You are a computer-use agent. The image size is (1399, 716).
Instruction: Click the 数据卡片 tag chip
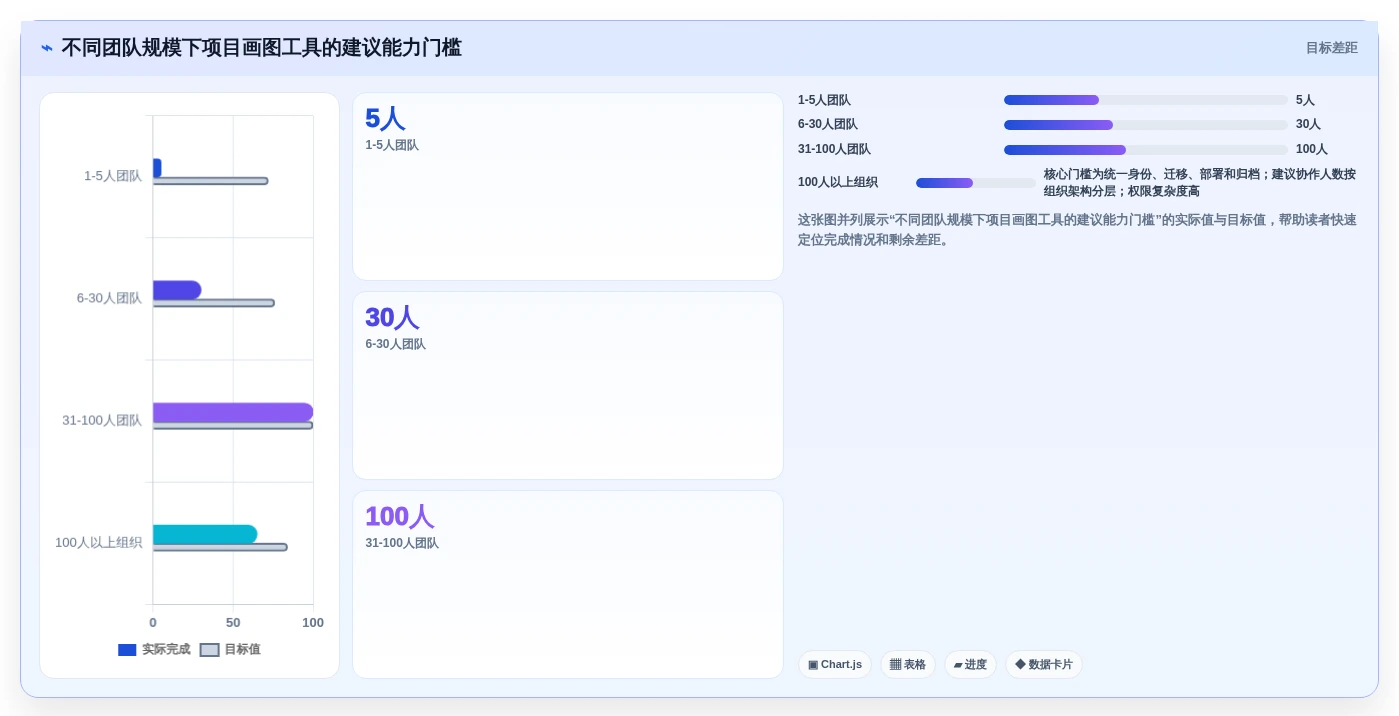pos(1044,665)
